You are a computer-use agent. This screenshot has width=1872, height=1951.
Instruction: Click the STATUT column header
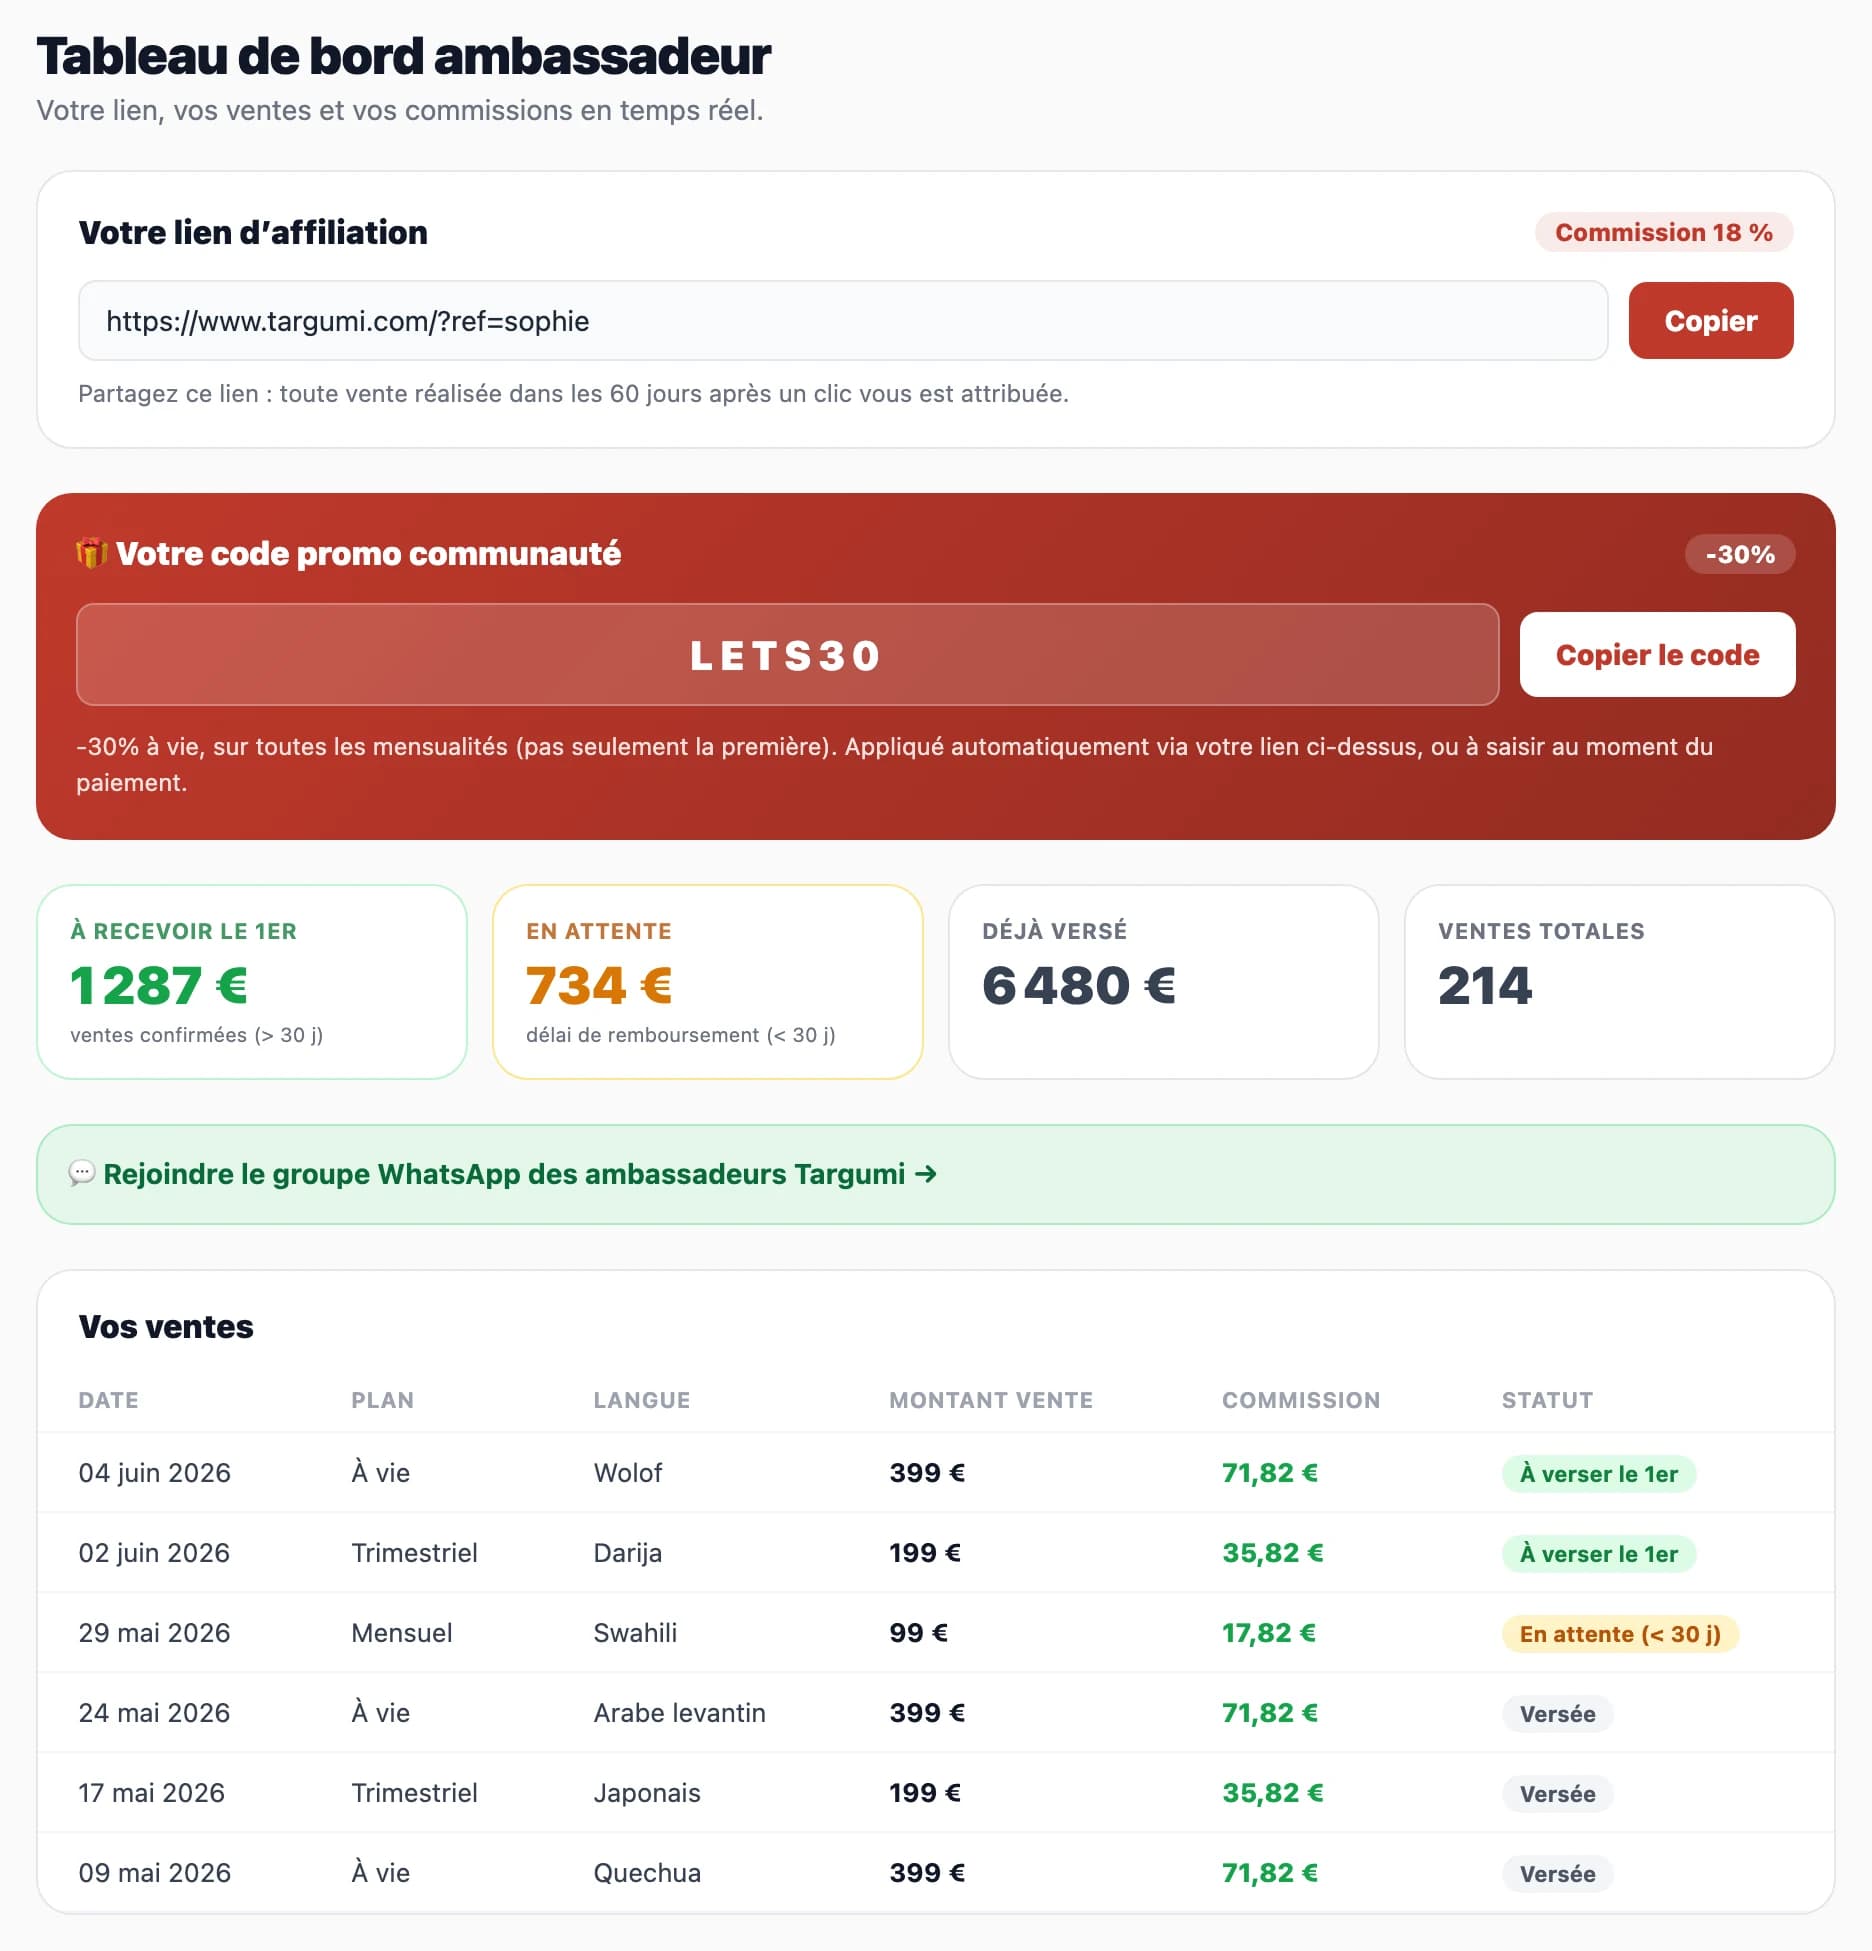[1547, 1400]
